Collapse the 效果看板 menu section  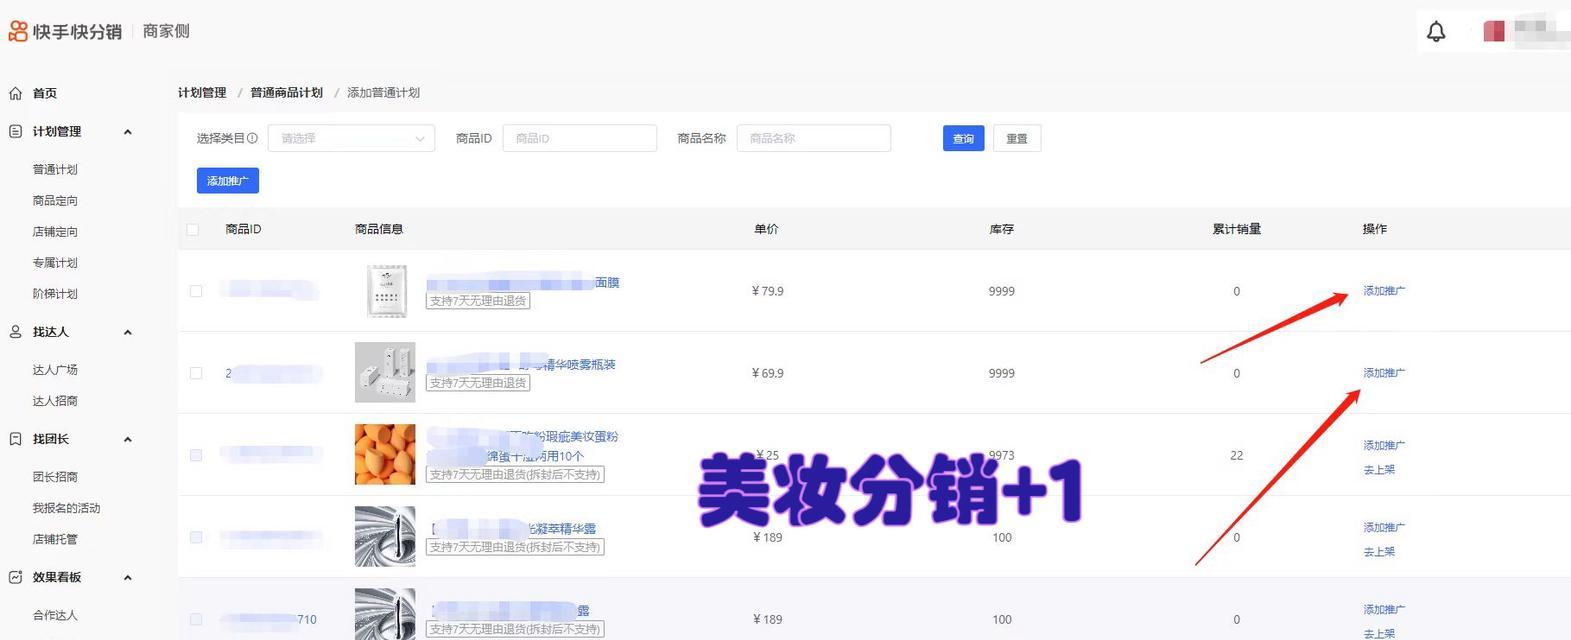click(127, 577)
